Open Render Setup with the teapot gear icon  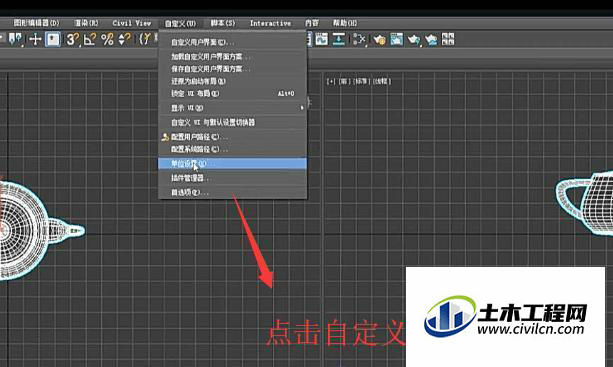379,39
